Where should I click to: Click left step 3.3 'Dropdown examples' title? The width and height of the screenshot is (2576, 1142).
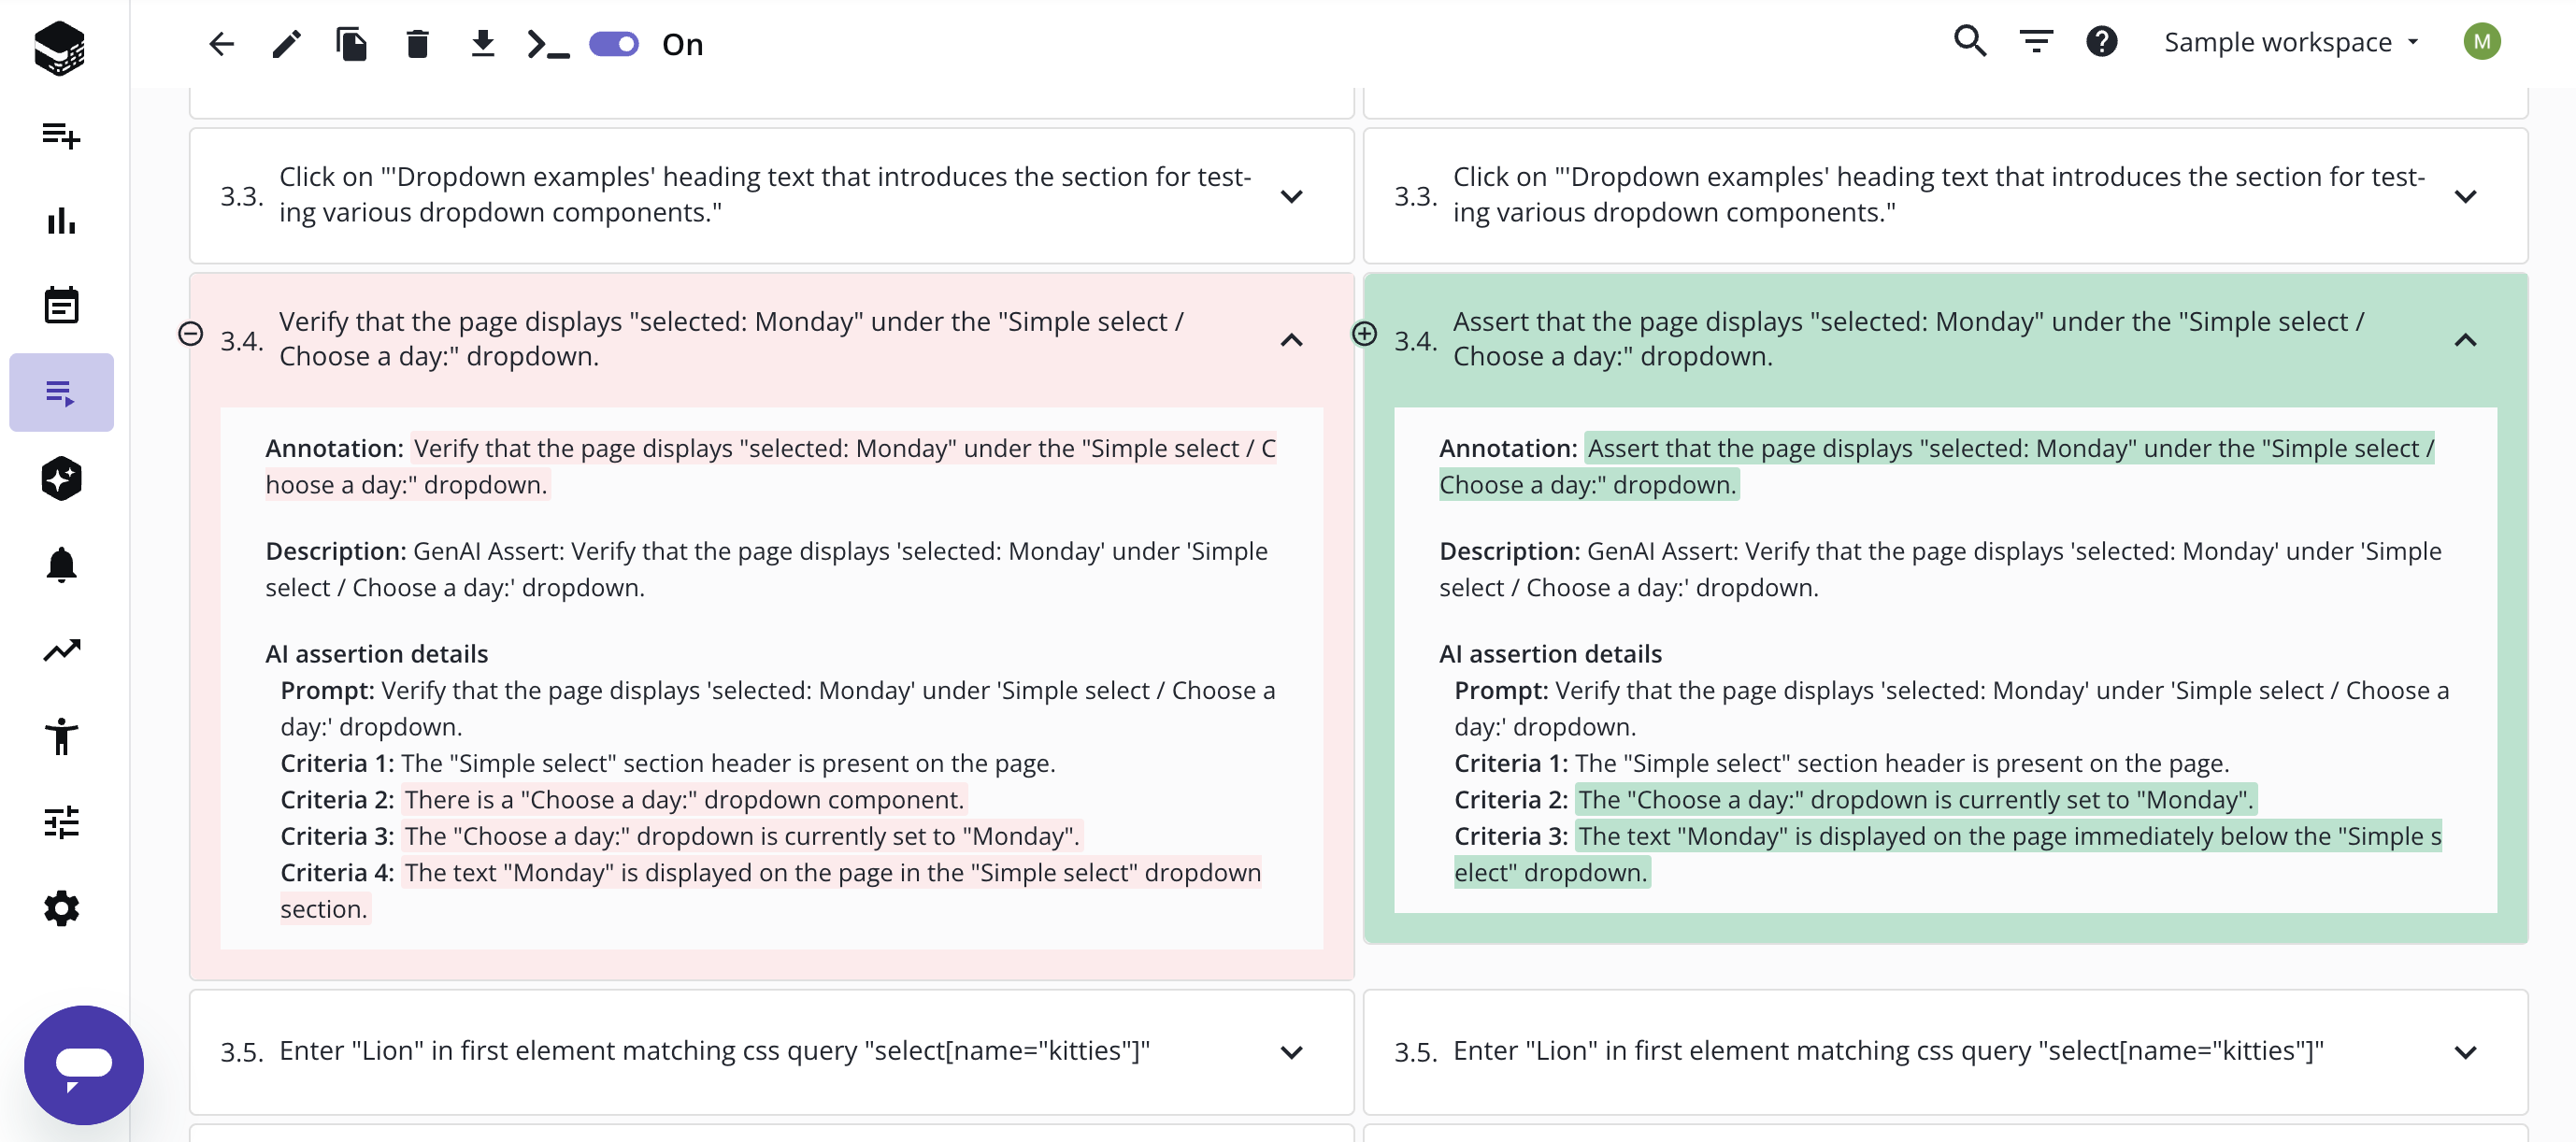coord(765,194)
